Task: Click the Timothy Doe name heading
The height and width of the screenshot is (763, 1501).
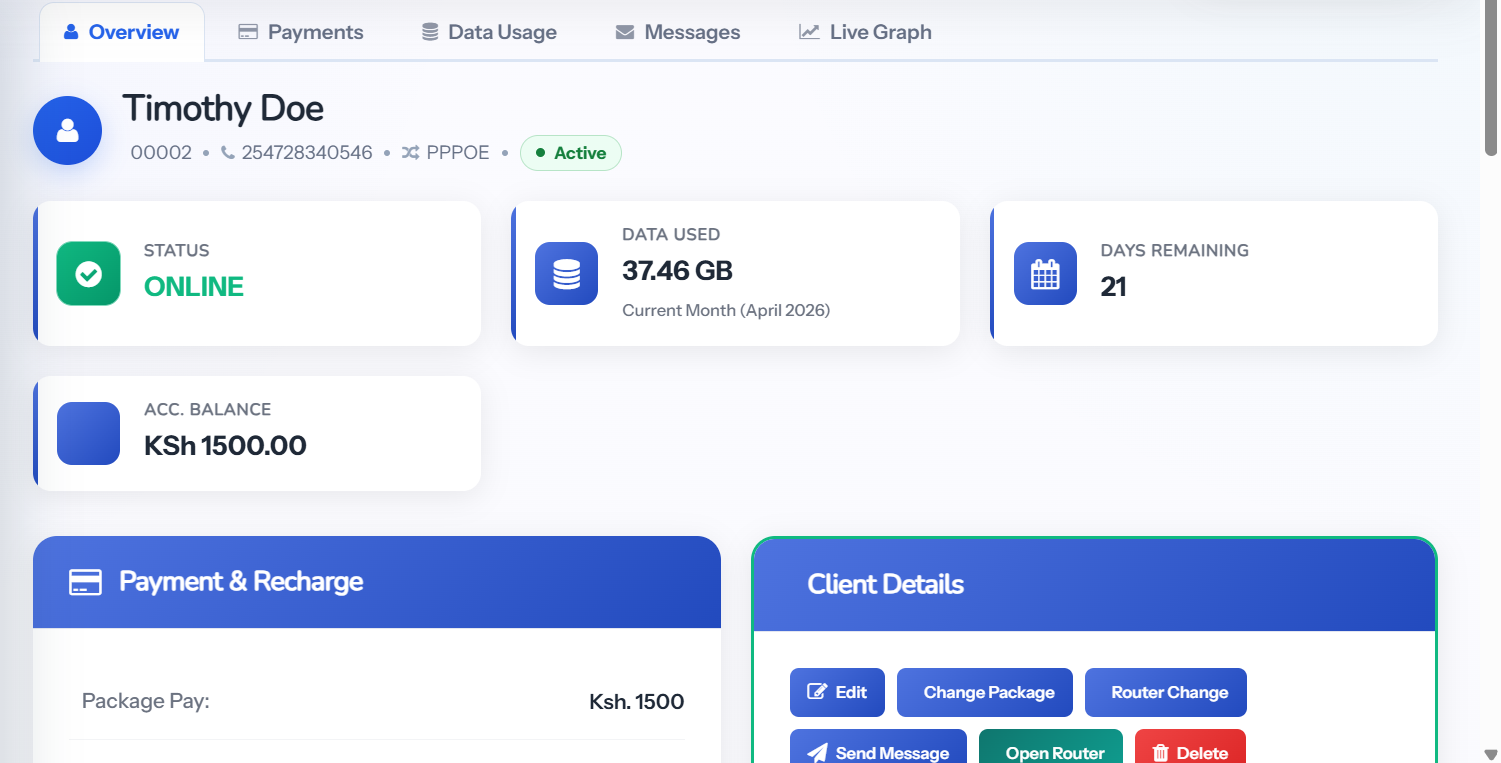Action: click(x=223, y=108)
